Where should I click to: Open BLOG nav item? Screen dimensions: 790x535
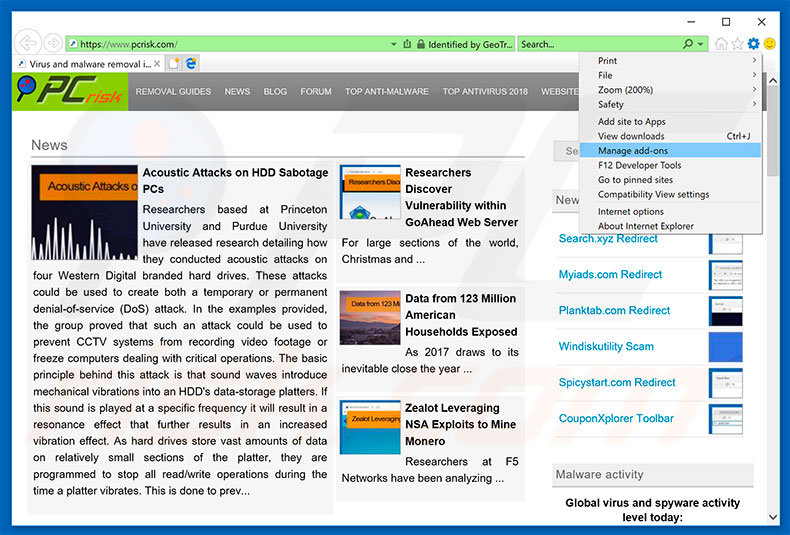coord(275,92)
